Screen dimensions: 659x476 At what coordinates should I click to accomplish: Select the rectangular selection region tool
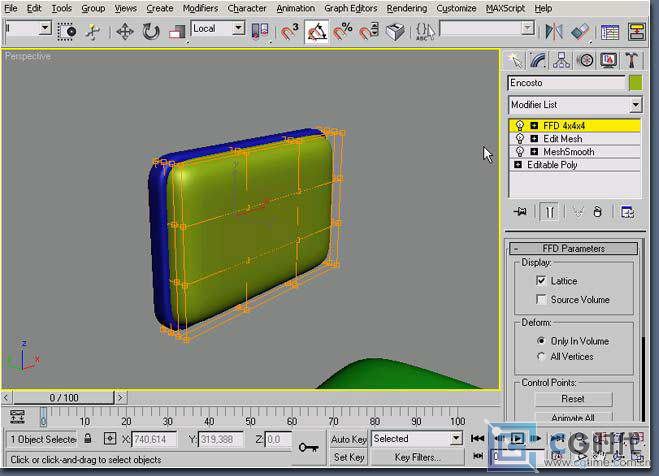click(66, 32)
